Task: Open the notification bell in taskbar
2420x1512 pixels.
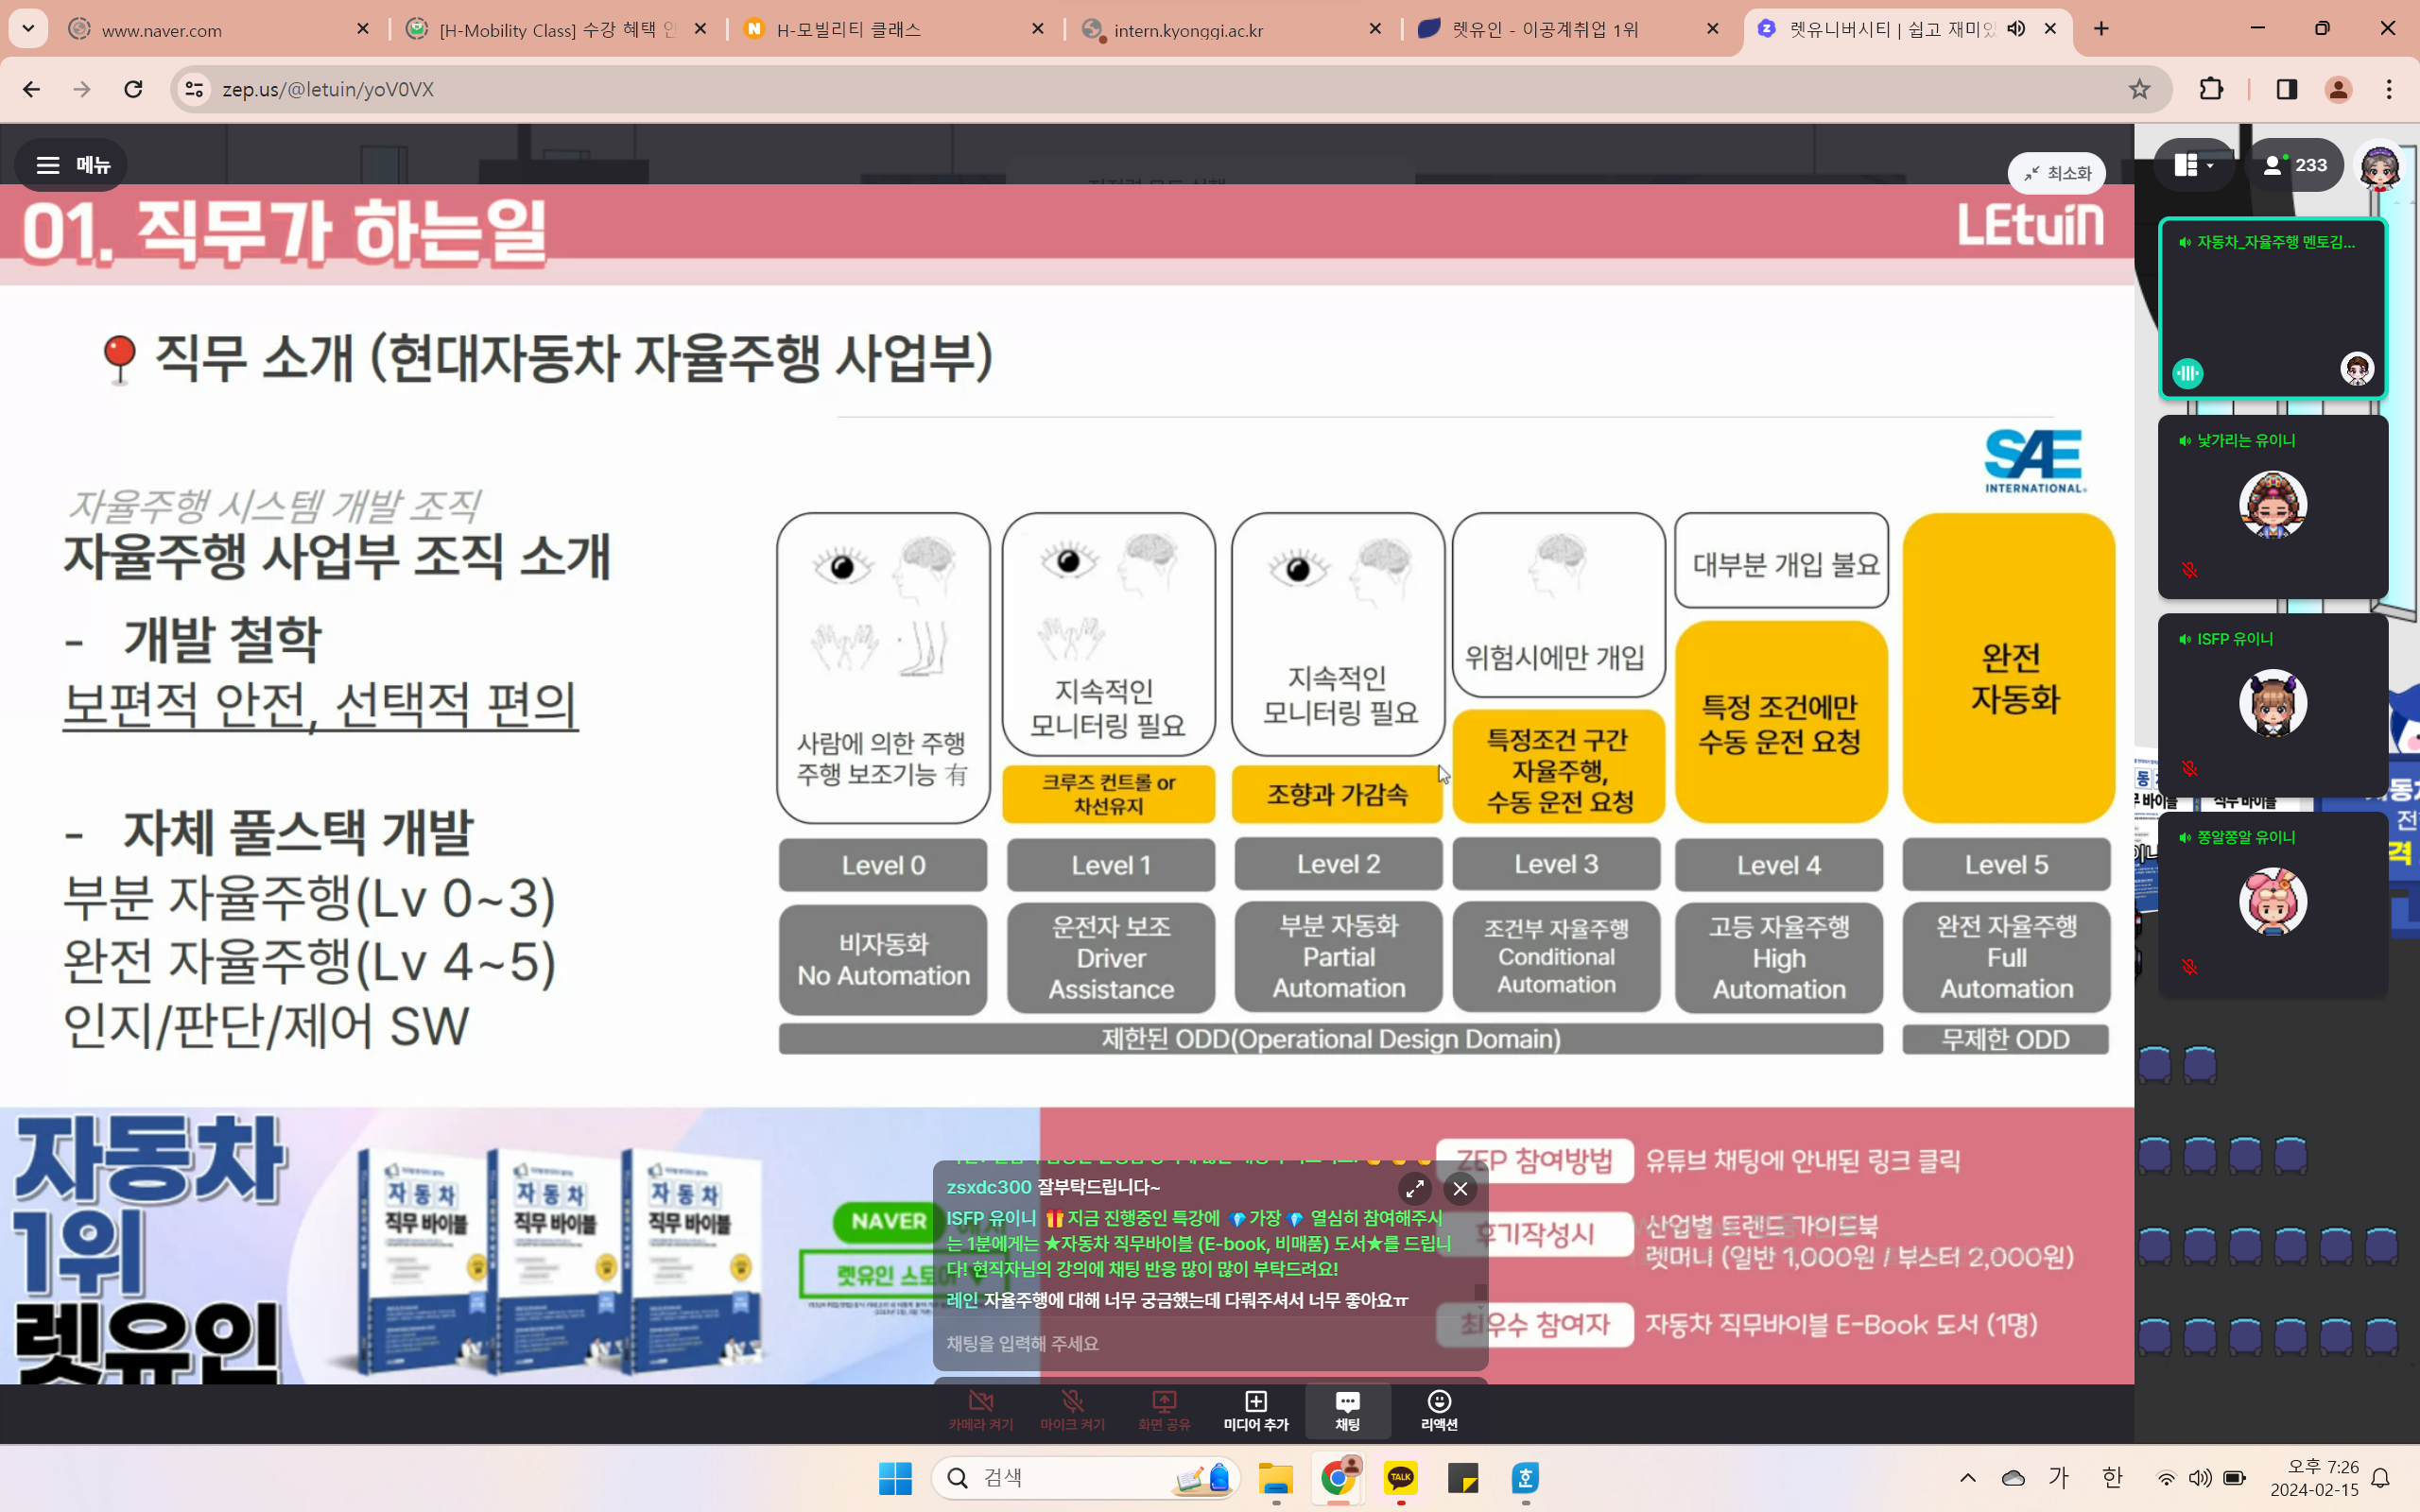Action: tap(2381, 1478)
